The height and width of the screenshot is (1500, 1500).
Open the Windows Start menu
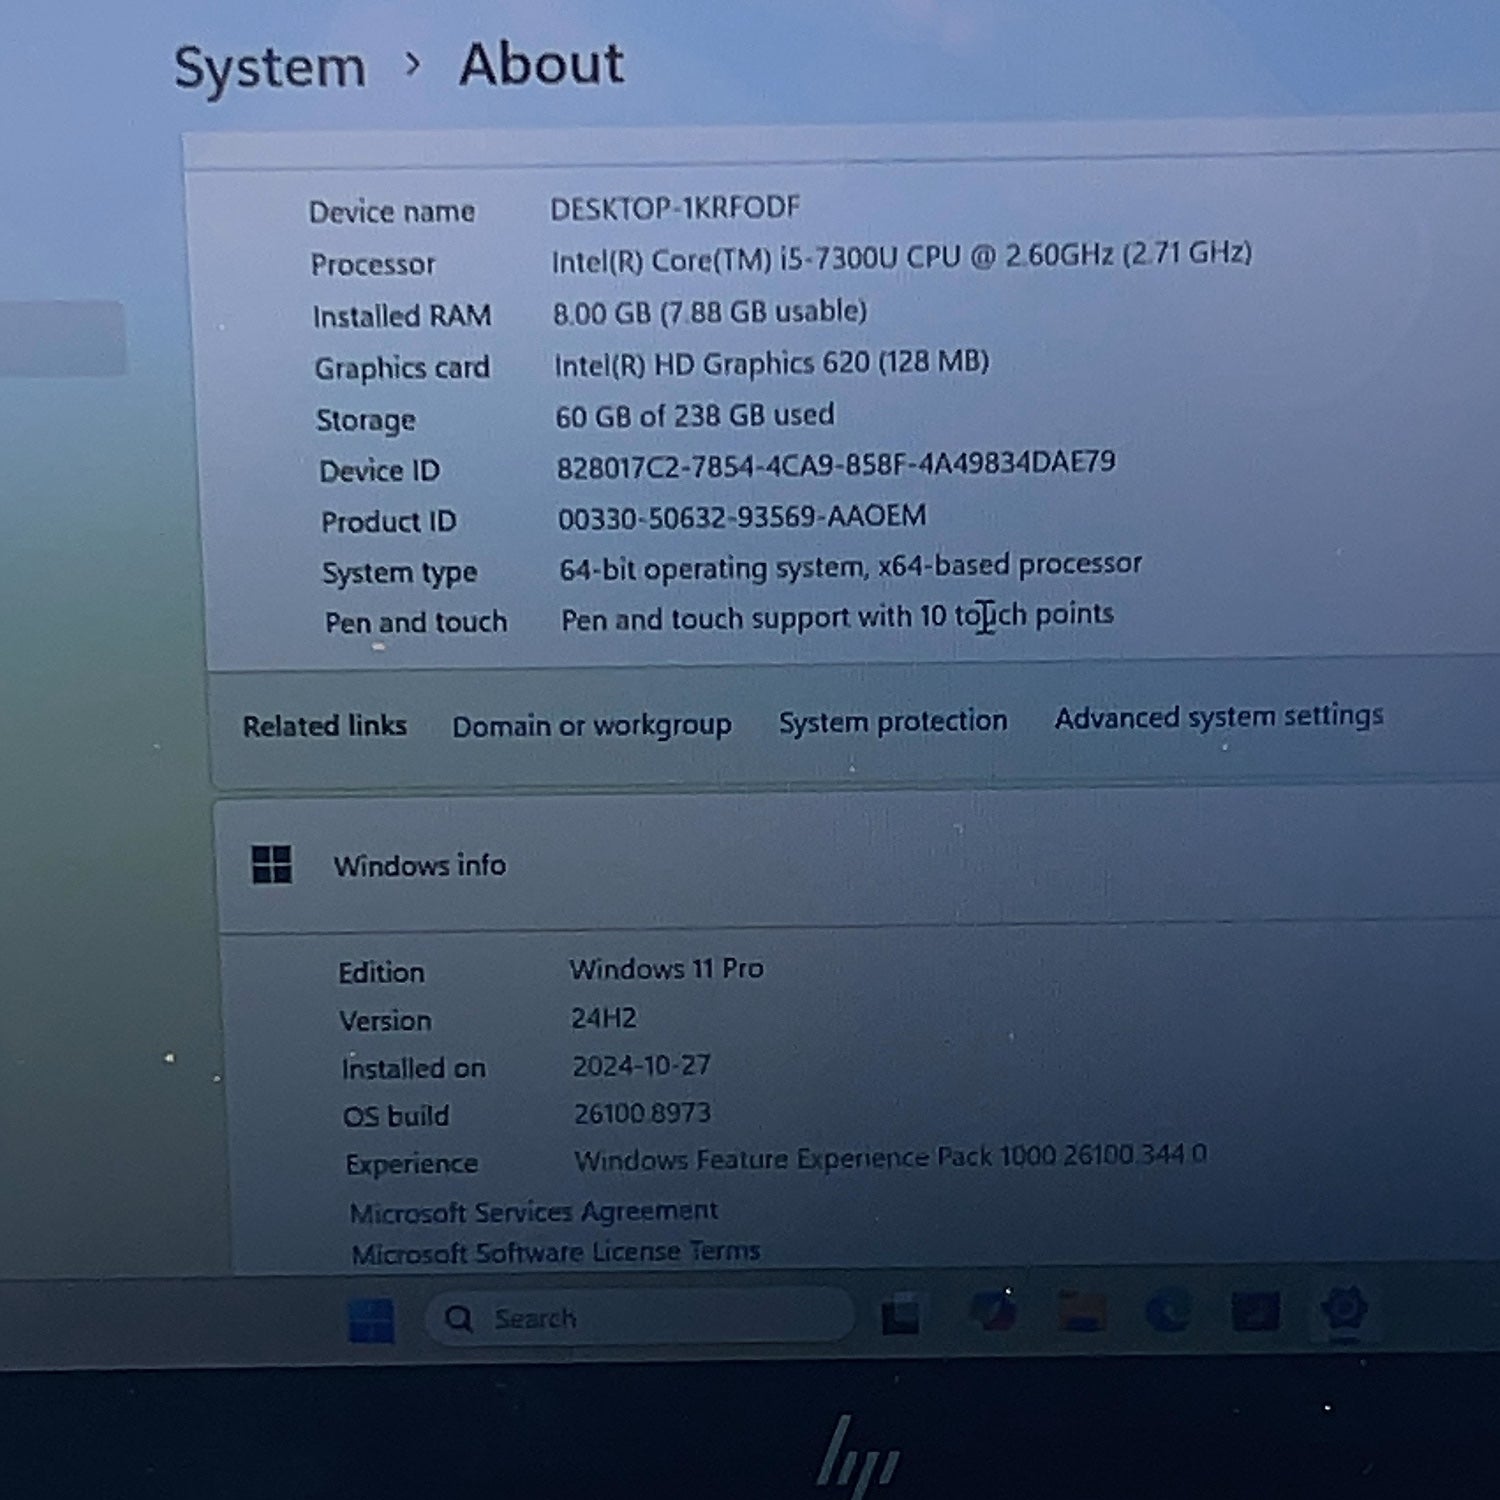pyautogui.click(x=371, y=1320)
